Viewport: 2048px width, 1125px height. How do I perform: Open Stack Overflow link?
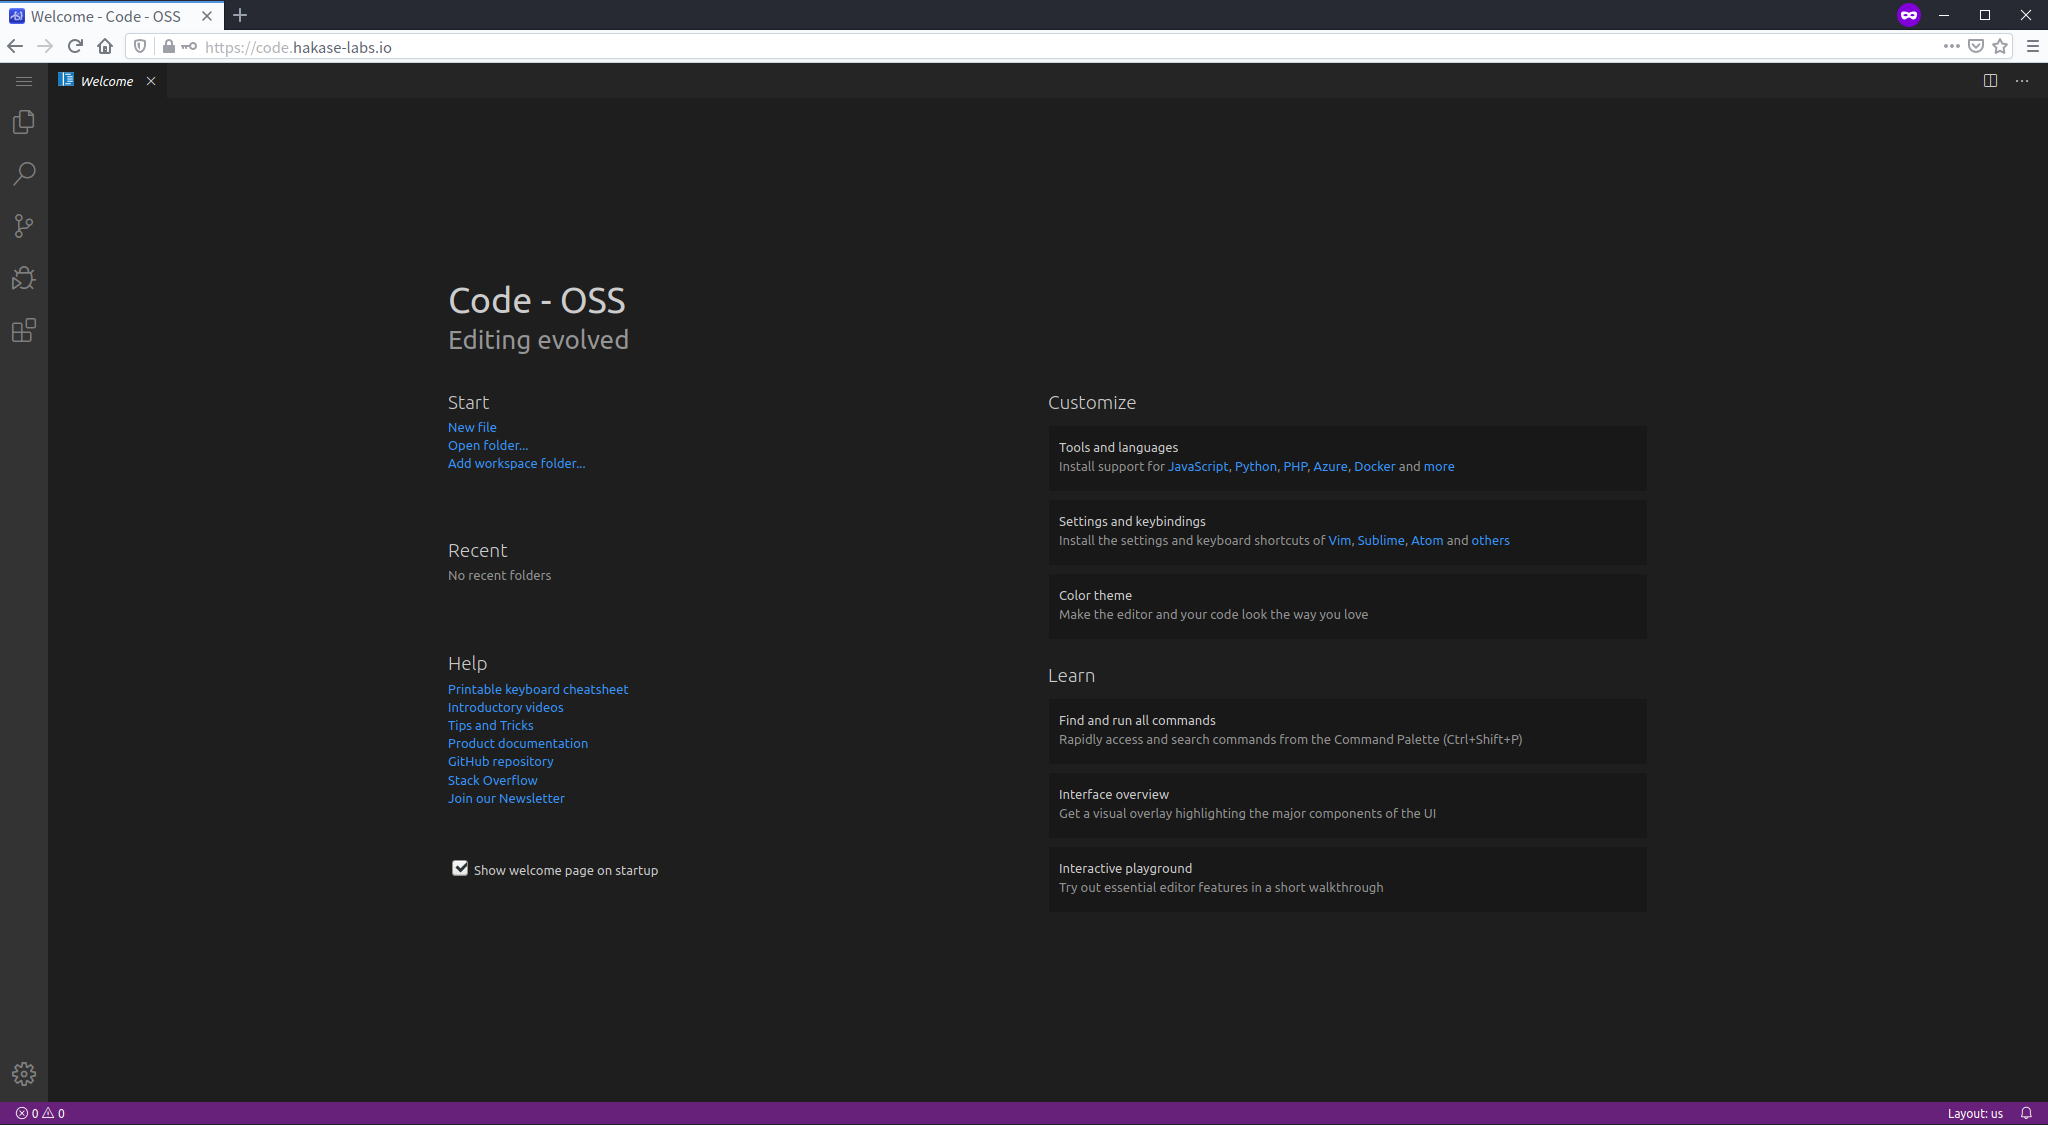tap(493, 780)
